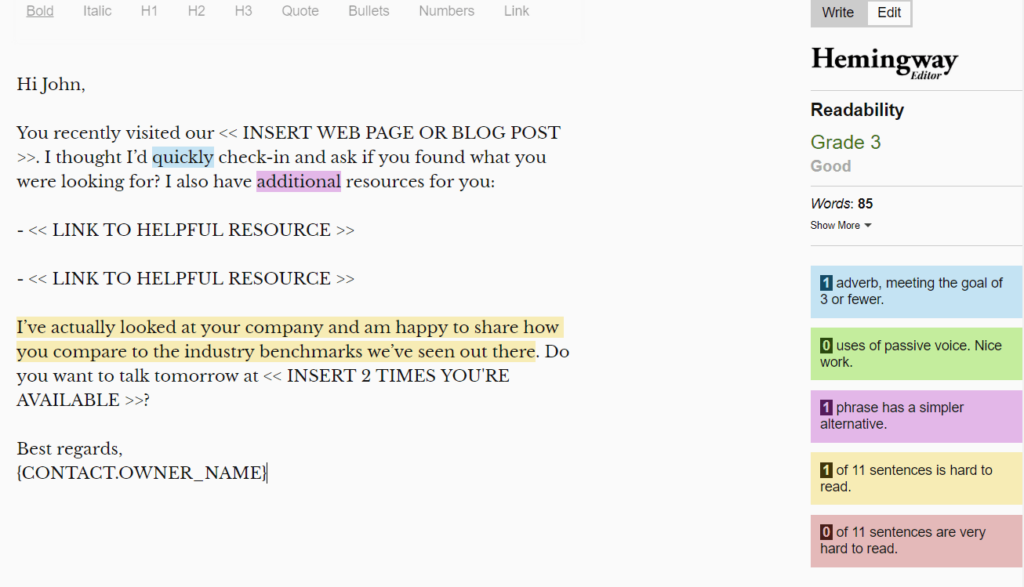Select H2 heading style
The width and height of the screenshot is (1024, 587).
(196, 11)
